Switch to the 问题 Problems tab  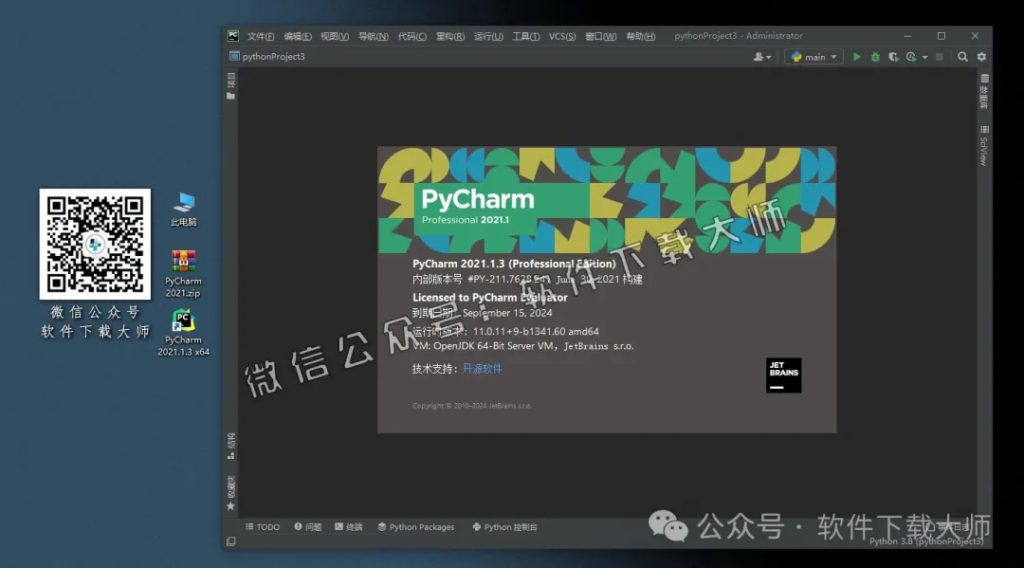(308, 527)
